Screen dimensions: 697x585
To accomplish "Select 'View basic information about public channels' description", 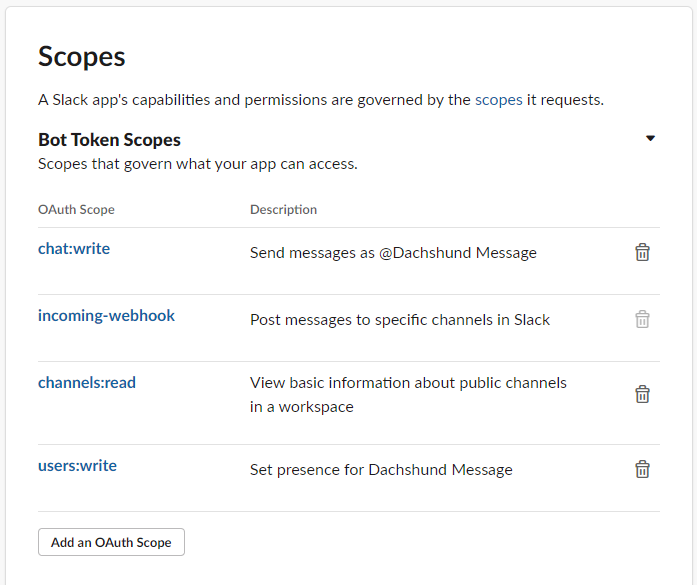I will (409, 395).
